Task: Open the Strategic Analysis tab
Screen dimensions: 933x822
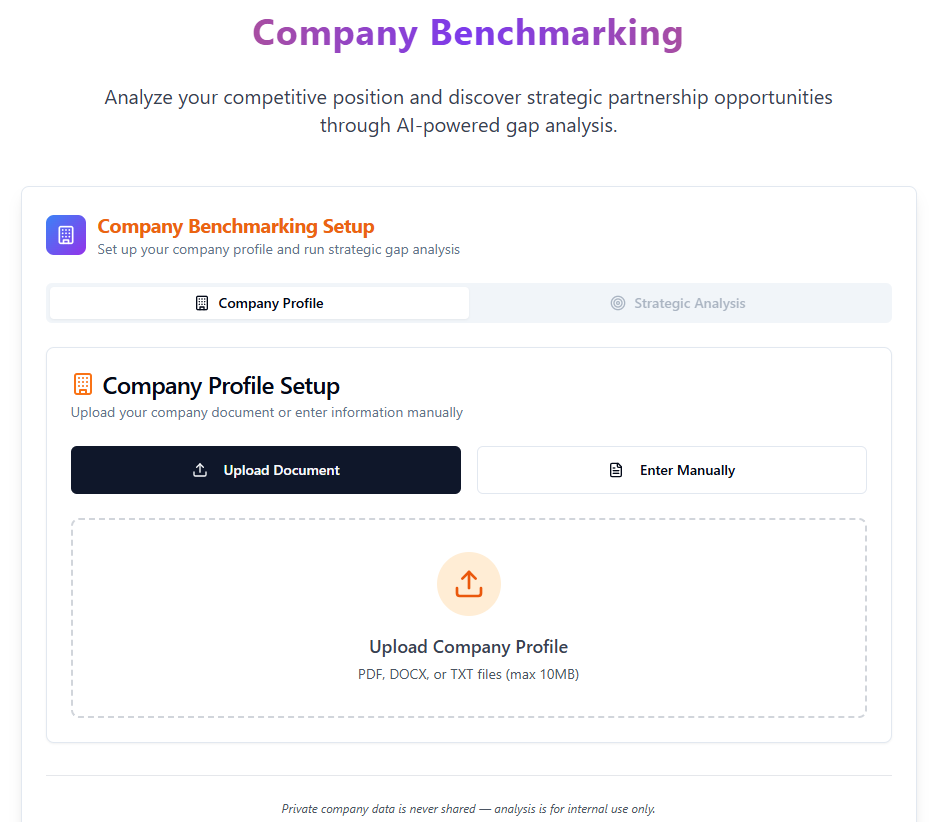Action: (x=679, y=303)
